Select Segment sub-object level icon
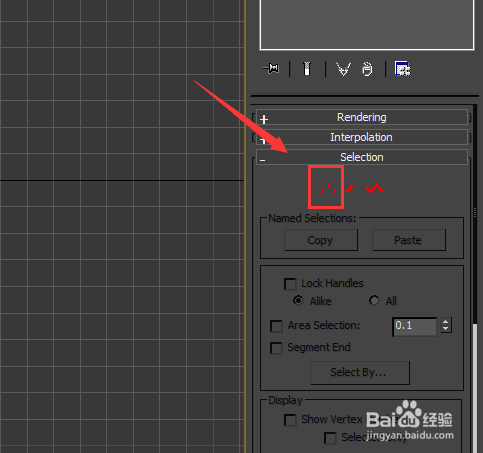483x453 pixels. [353, 189]
